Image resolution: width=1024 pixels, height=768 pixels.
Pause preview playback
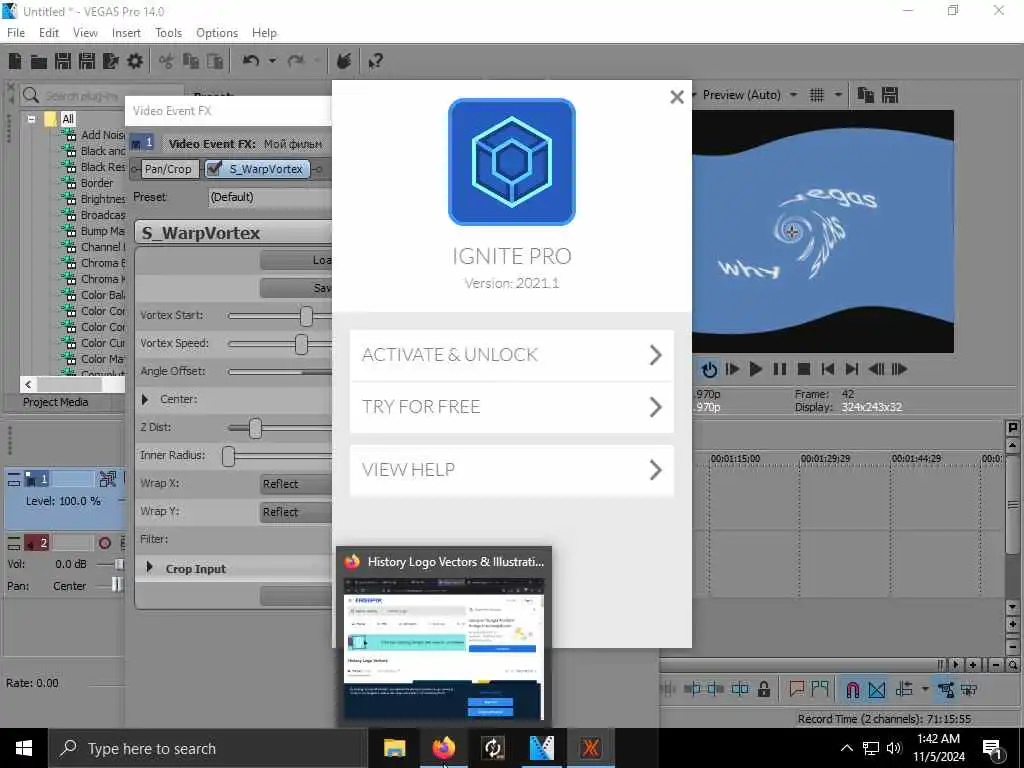(780, 370)
